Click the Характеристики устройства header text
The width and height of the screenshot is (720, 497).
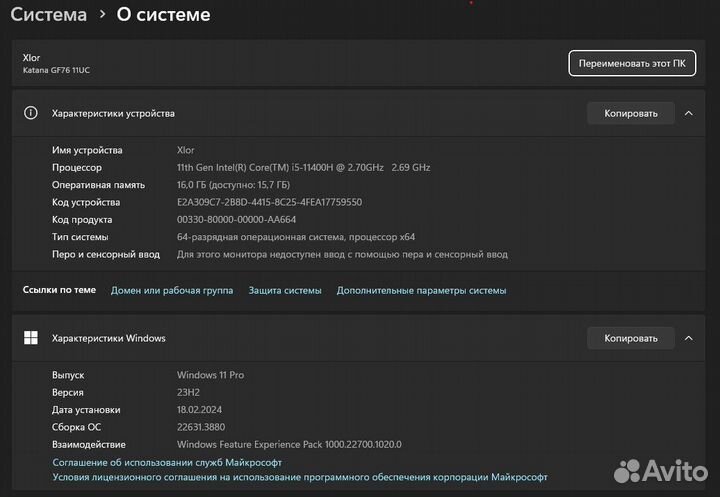[x=113, y=113]
